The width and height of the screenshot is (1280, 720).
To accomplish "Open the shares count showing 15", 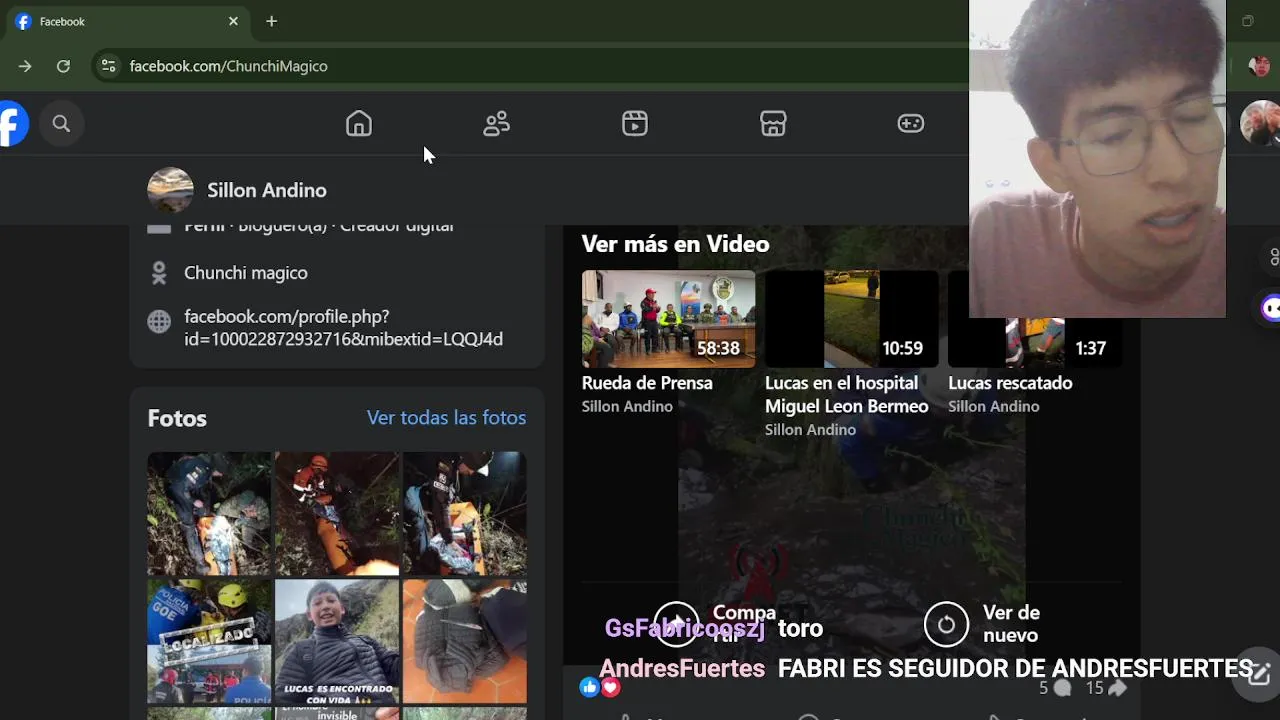I will 1106,688.
